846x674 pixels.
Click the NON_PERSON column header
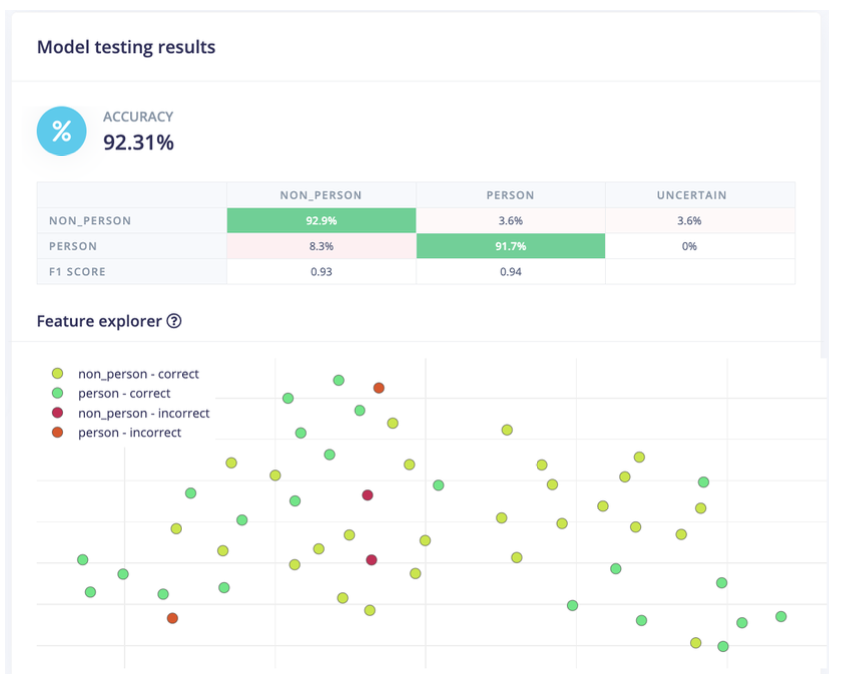tap(321, 195)
